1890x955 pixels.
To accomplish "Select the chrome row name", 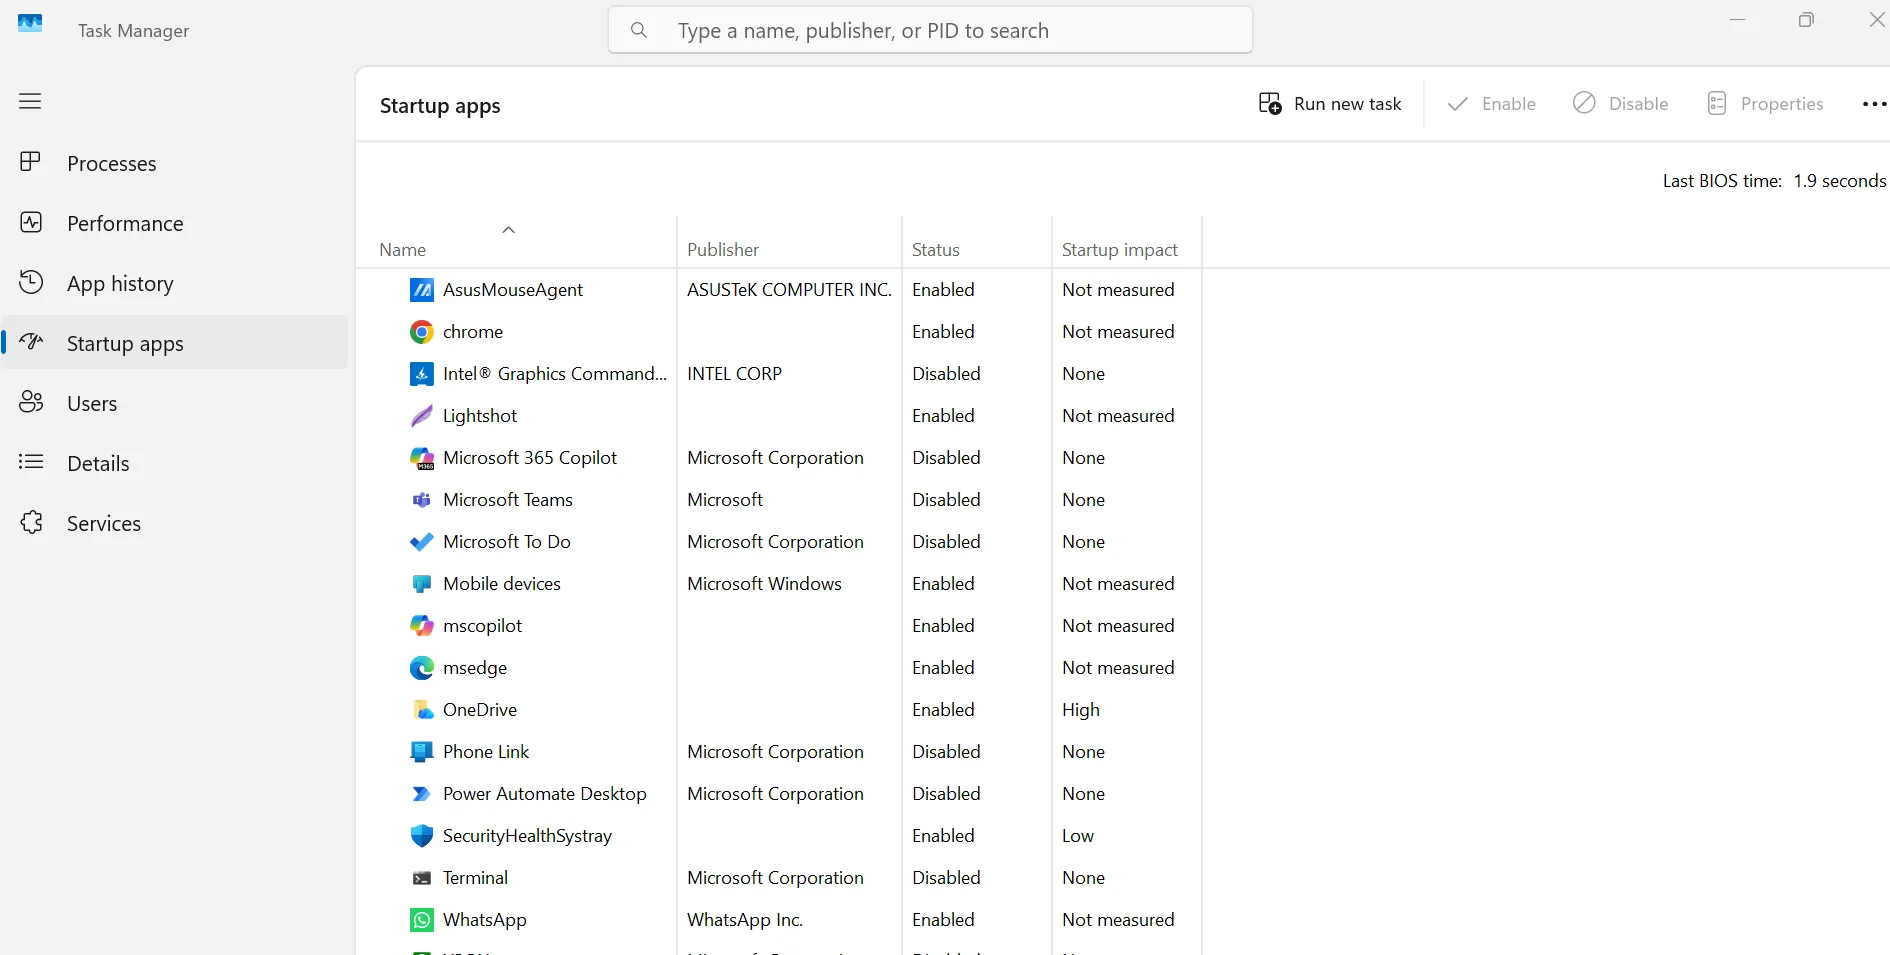I will point(473,332).
